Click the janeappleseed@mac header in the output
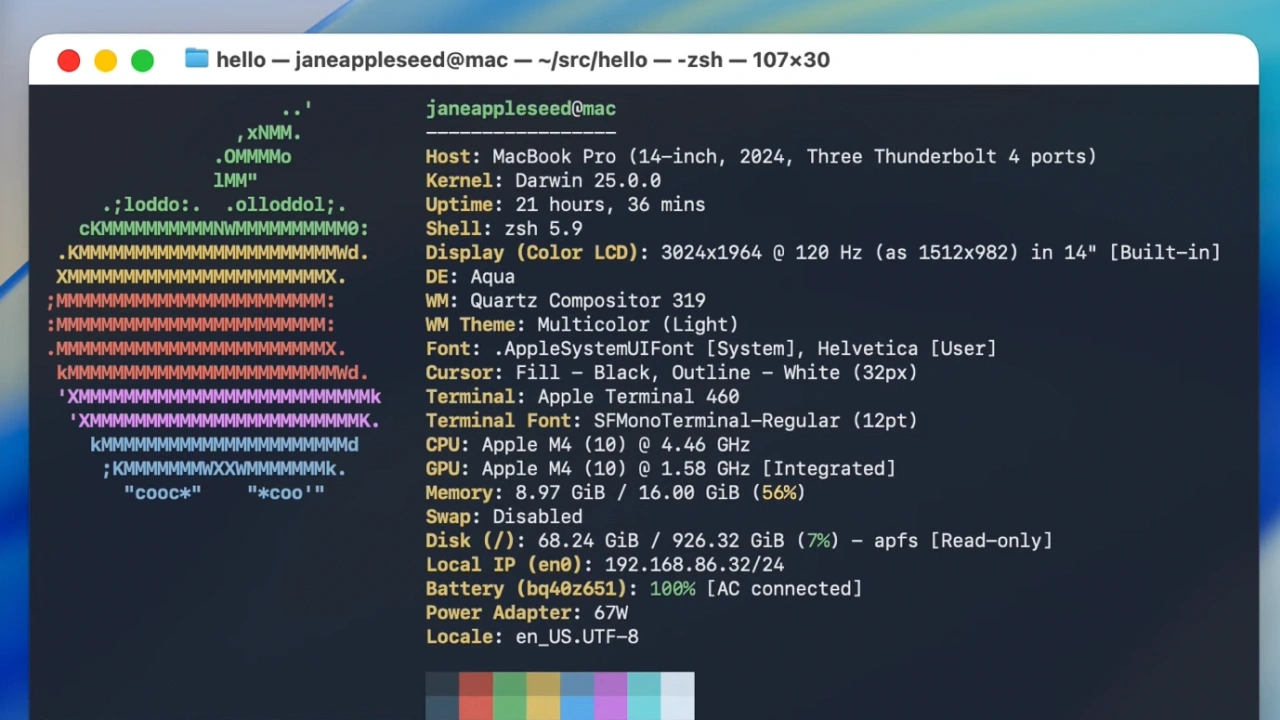 (520, 109)
